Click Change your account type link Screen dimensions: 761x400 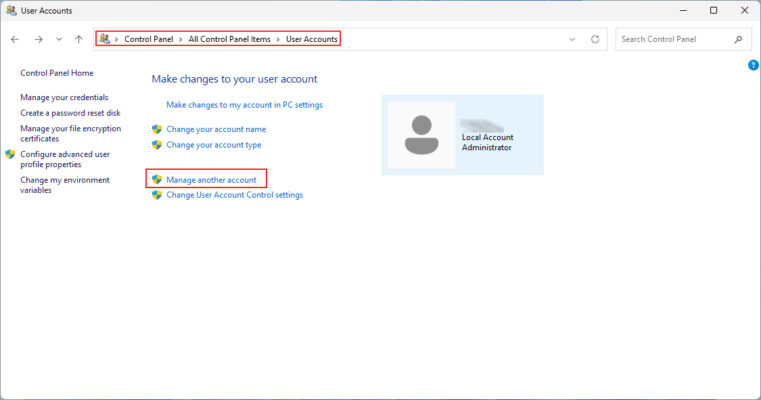click(213, 145)
